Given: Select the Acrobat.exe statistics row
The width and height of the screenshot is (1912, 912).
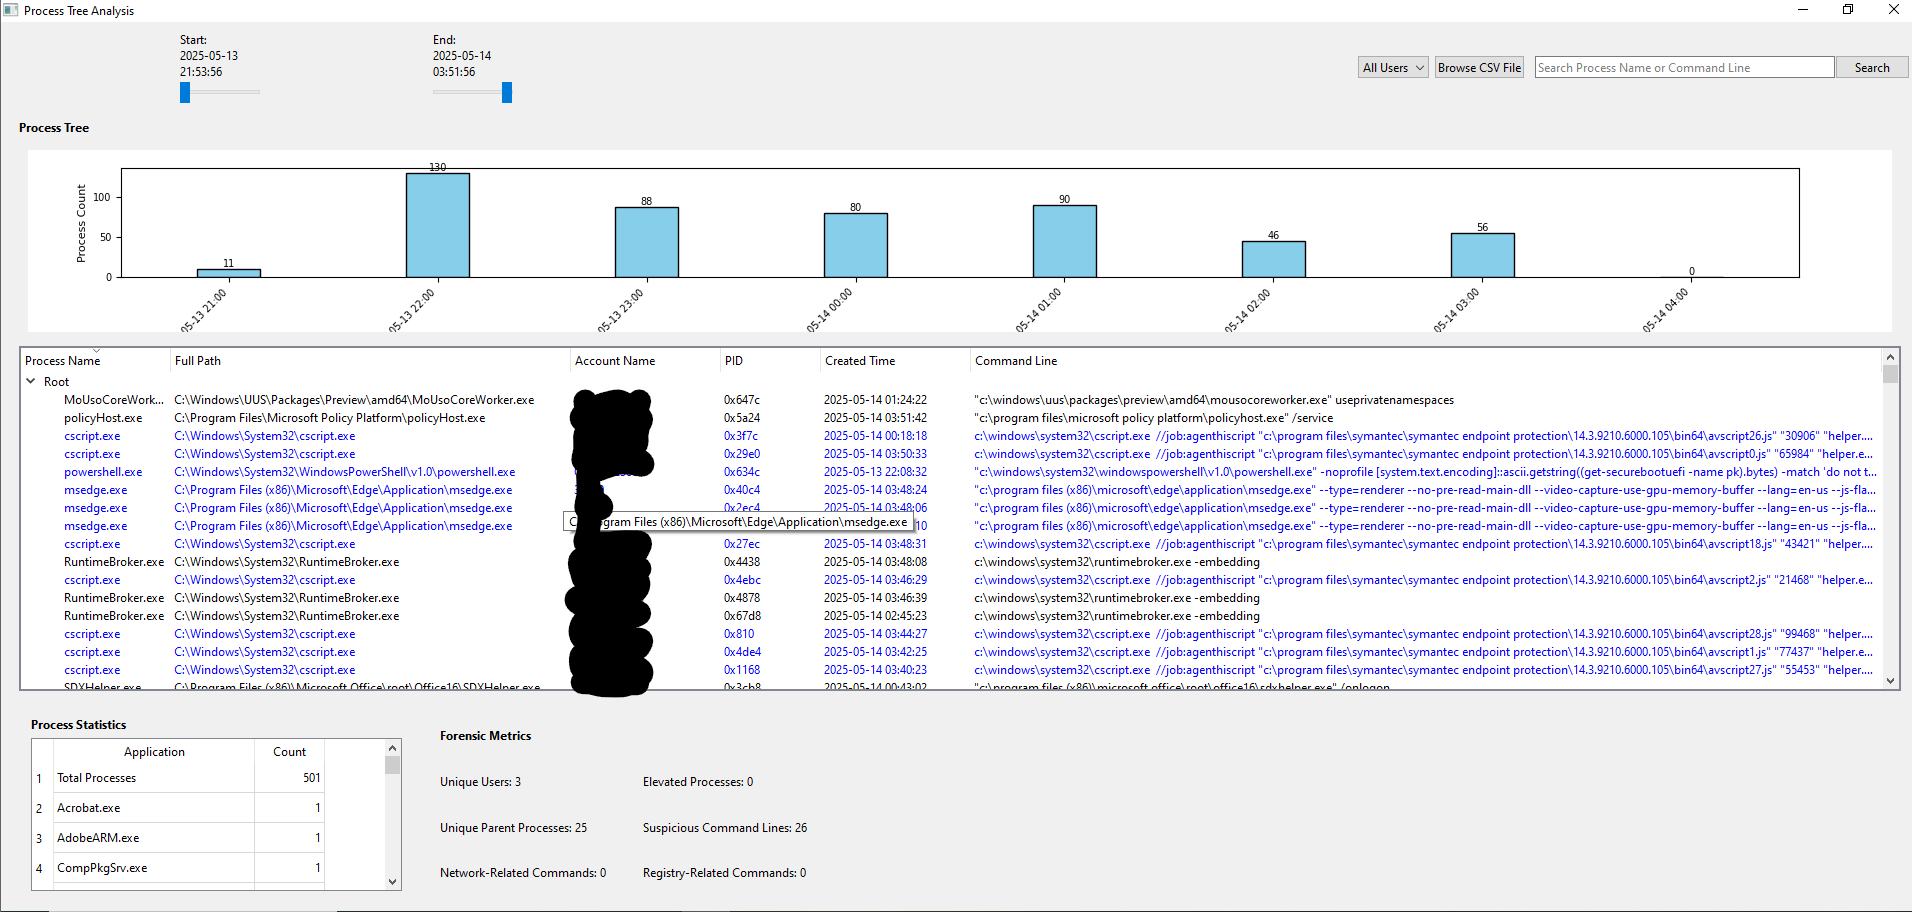Looking at the screenshot, I should point(89,808).
